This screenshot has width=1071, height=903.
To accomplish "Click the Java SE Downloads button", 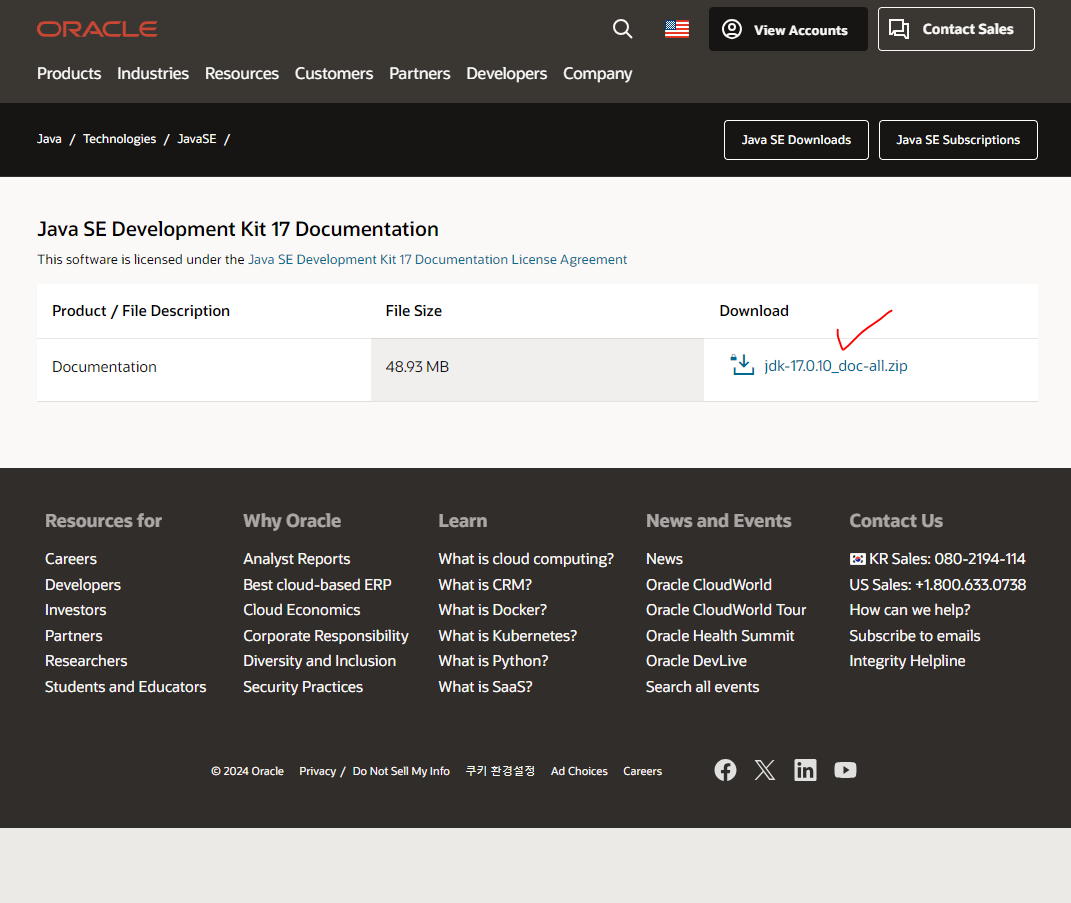I will coord(796,140).
